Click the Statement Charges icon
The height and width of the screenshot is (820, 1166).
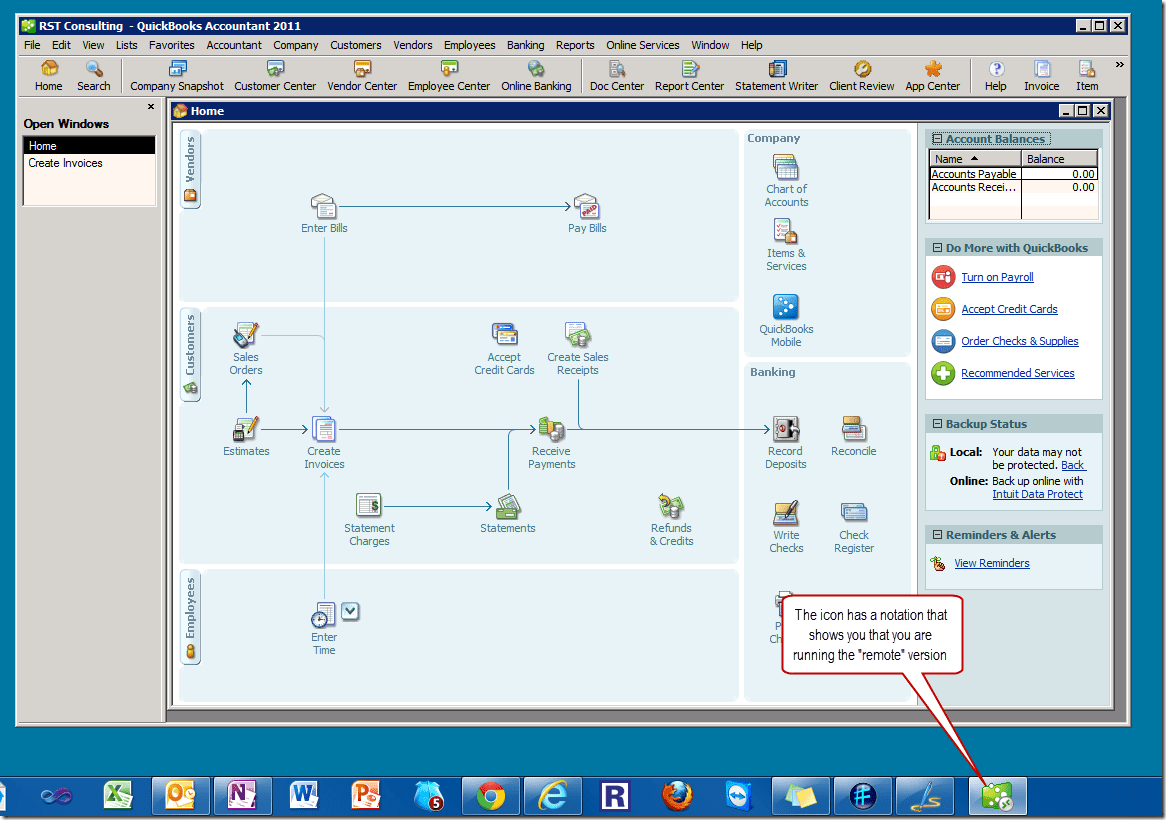(369, 506)
